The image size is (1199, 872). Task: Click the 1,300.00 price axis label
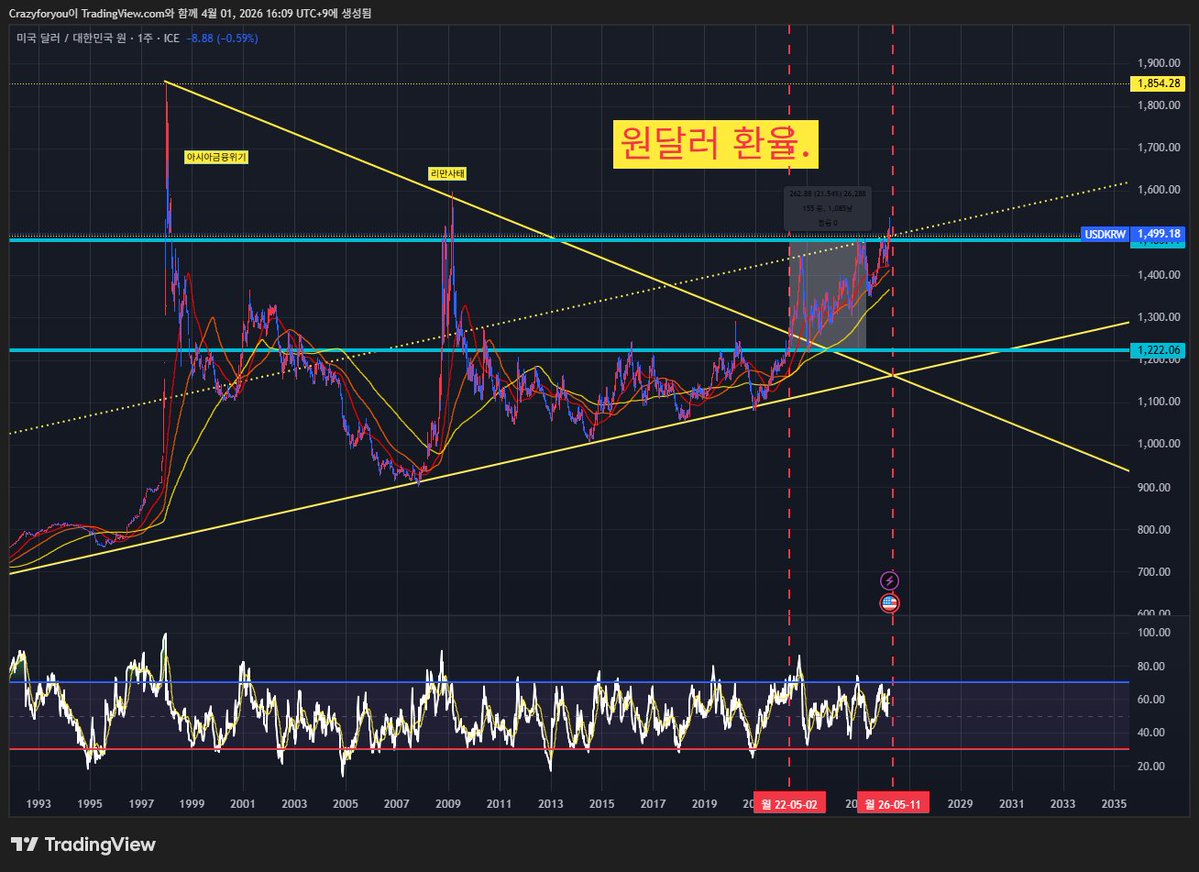1158,317
